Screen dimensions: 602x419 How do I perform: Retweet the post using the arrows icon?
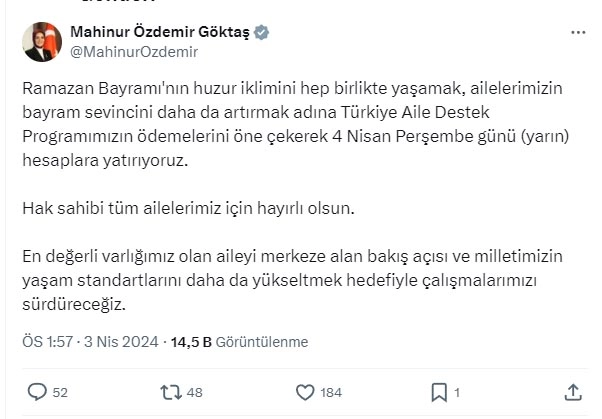click(x=170, y=393)
